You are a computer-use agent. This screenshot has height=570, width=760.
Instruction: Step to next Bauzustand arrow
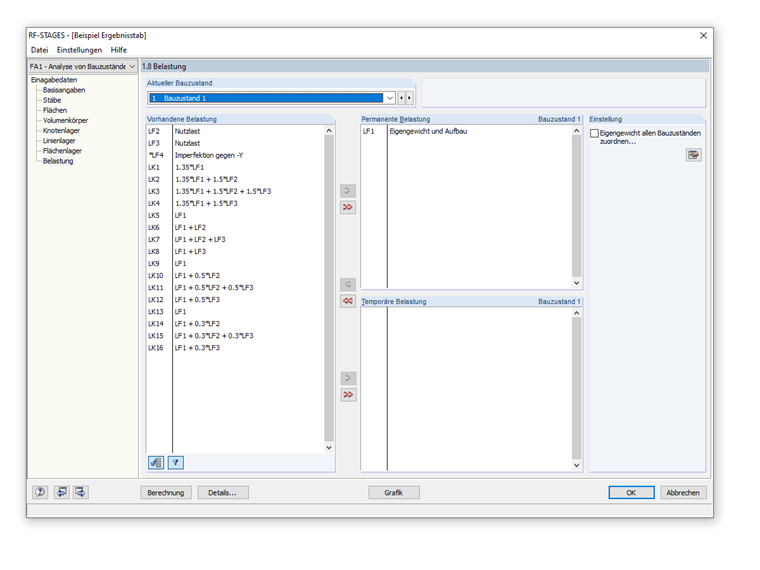pos(410,98)
